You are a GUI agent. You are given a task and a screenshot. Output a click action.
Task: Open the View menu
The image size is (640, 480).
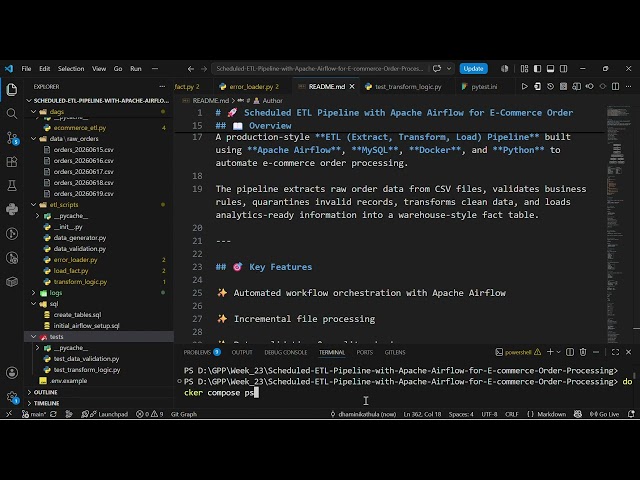coord(99,69)
